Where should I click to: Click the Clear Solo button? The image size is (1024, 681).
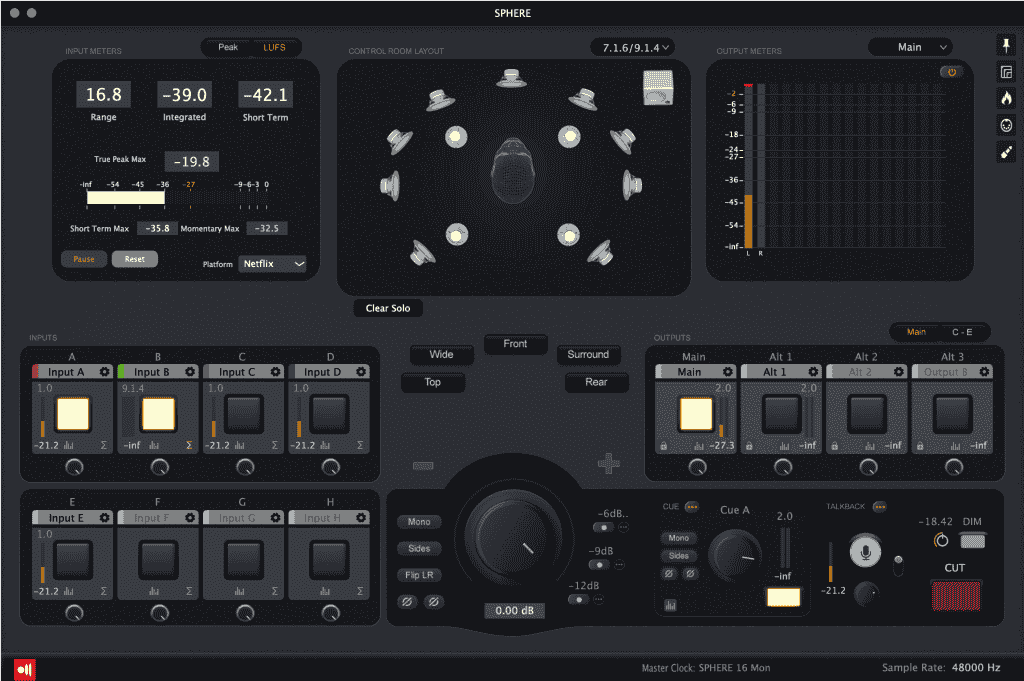point(388,308)
